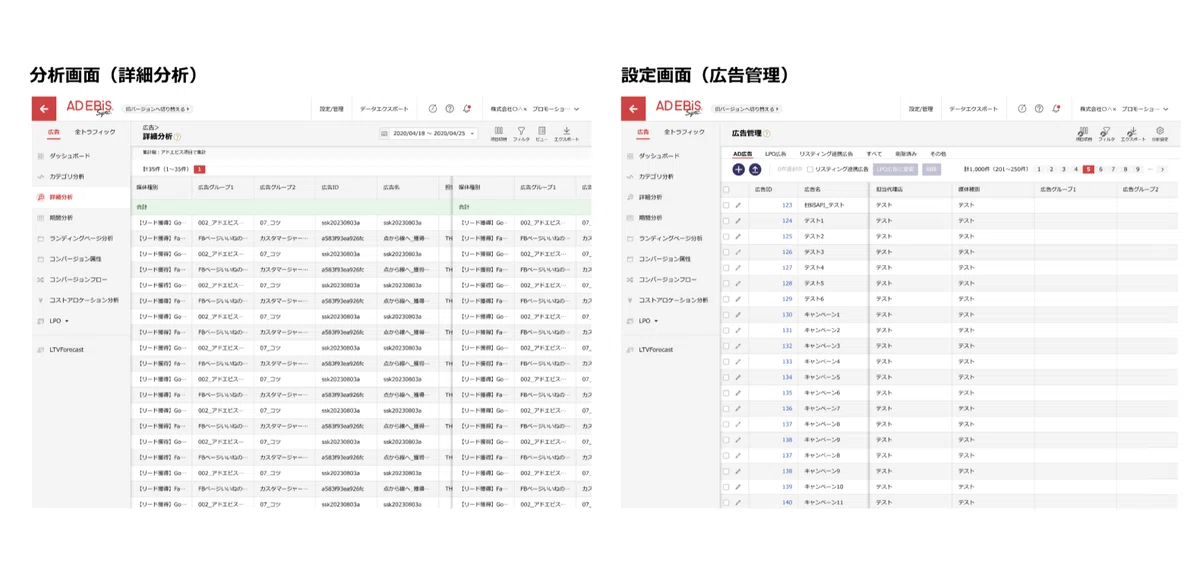Click the help icon beside 広告管理 title
Viewport: 1200px width, 574px height.
[767, 133]
